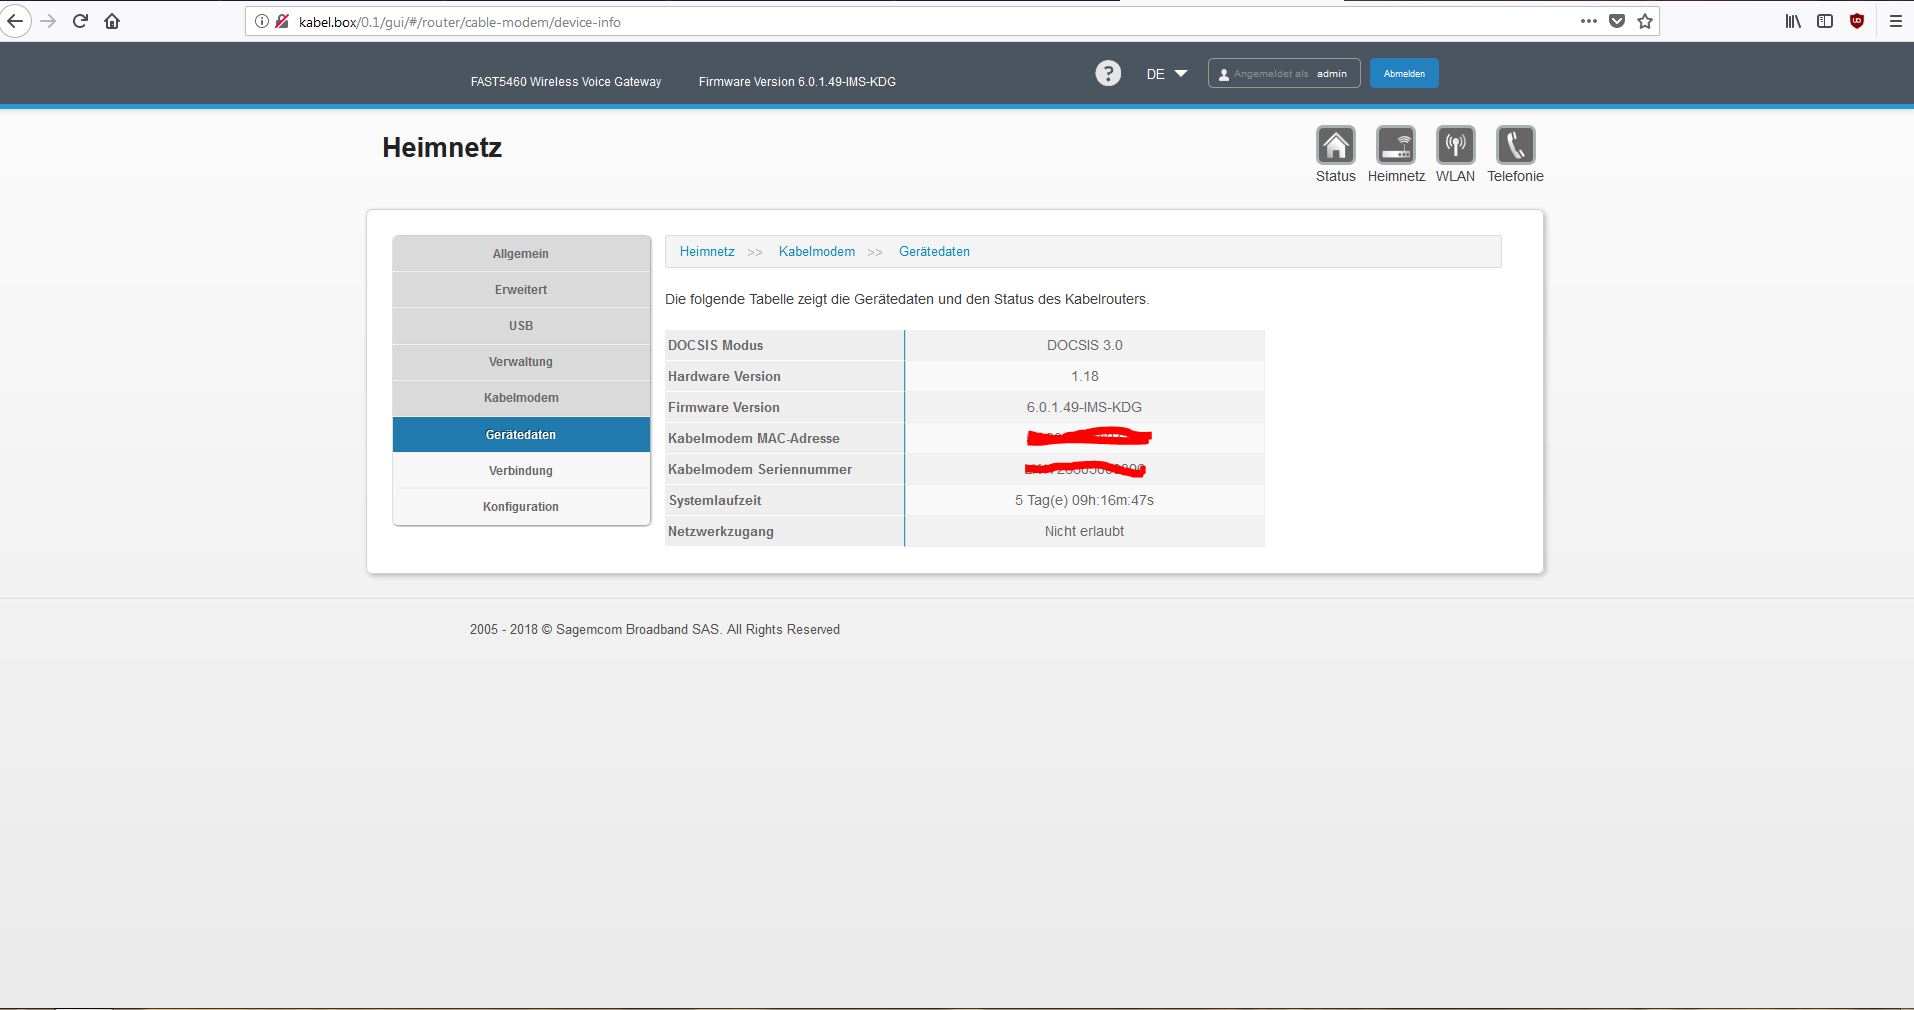Expand the DE language dropdown
1914x1010 pixels.
[1166, 74]
